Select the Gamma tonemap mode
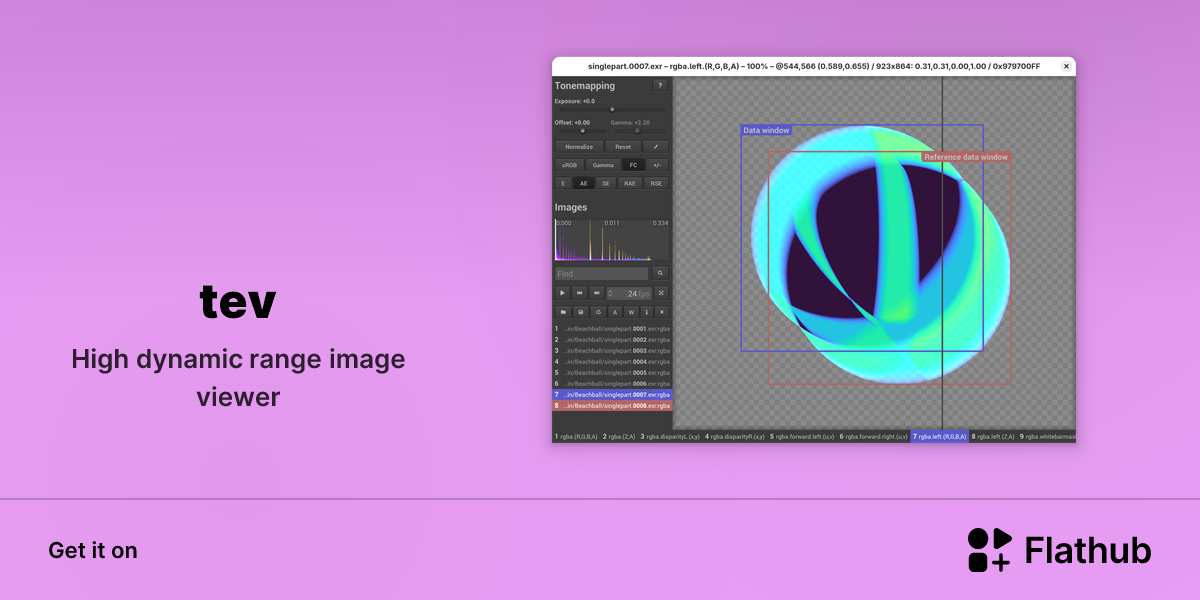1200x600 pixels. [x=603, y=165]
